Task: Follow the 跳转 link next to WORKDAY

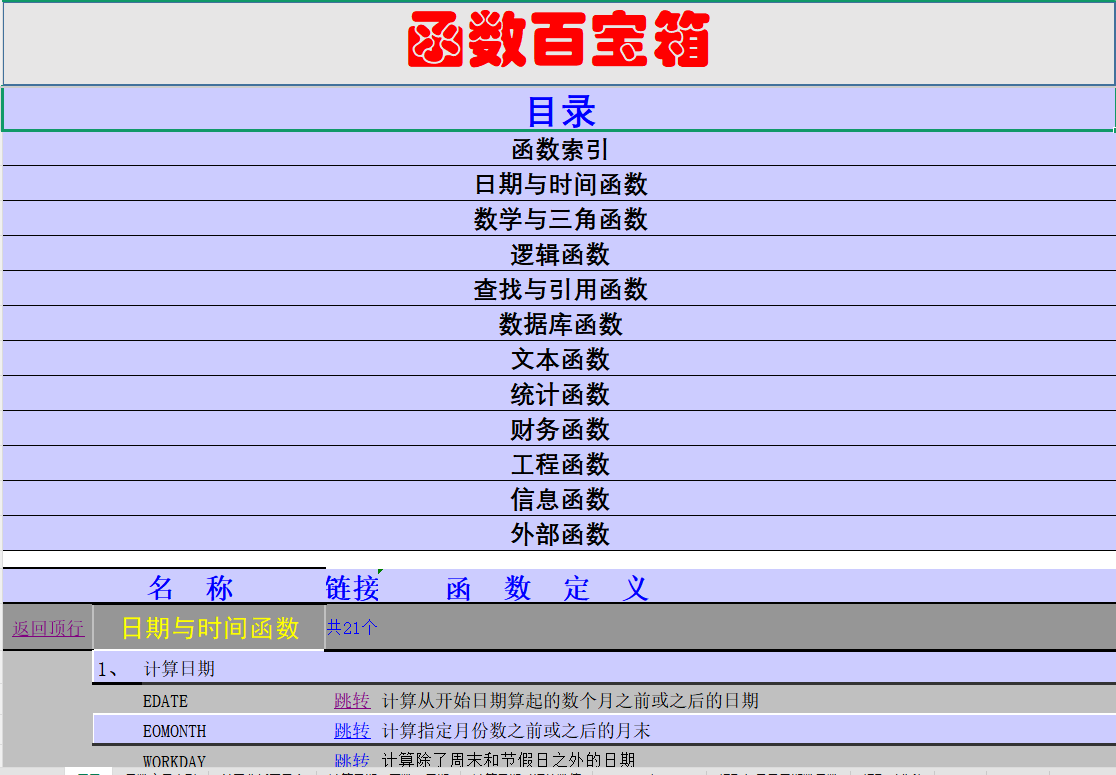Action: pyautogui.click(x=352, y=760)
